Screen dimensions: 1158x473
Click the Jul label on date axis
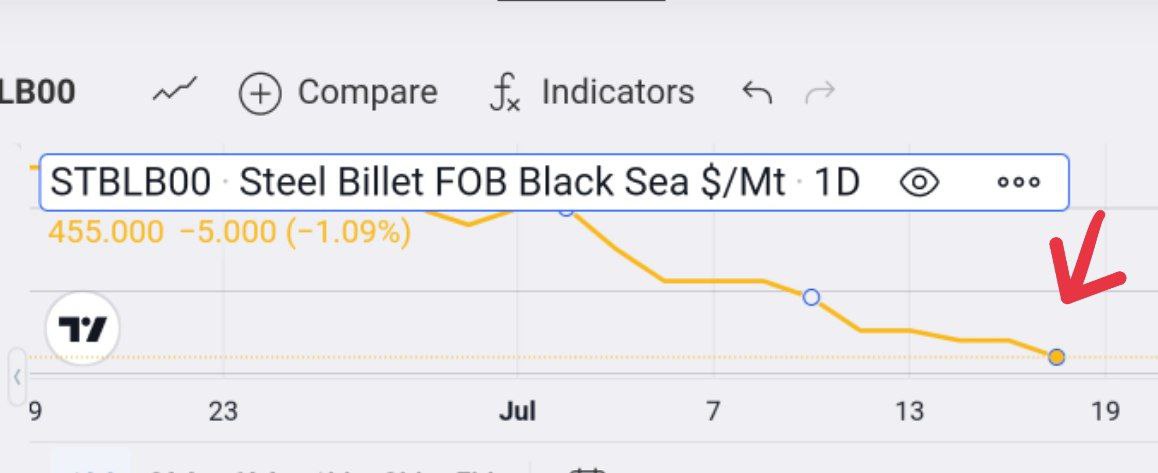click(x=517, y=412)
